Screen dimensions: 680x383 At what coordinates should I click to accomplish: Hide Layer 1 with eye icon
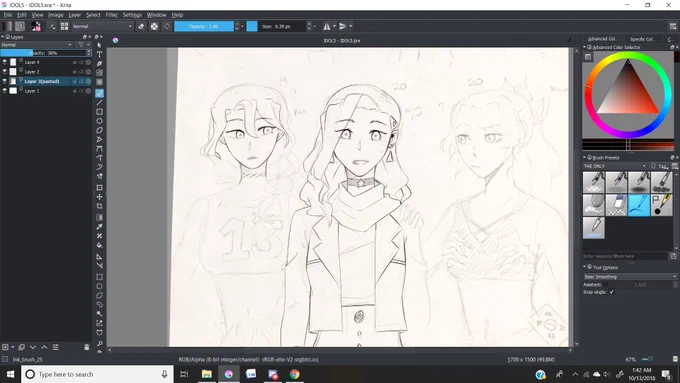[5, 91]
